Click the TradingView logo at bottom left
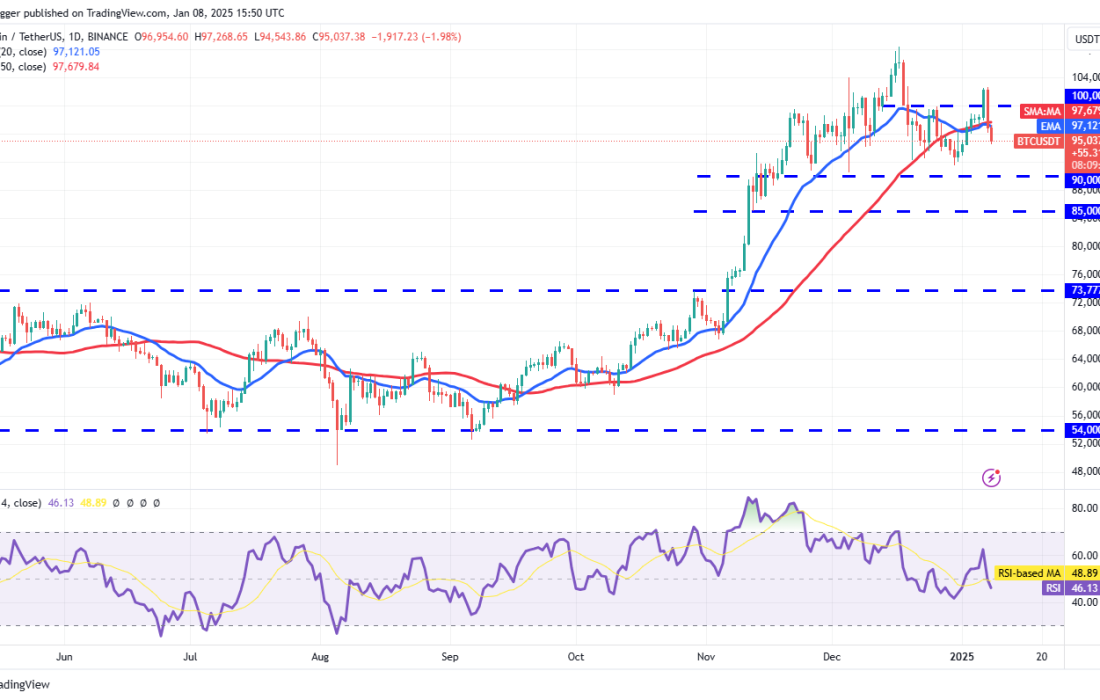1100x700 pixels. 25,685
